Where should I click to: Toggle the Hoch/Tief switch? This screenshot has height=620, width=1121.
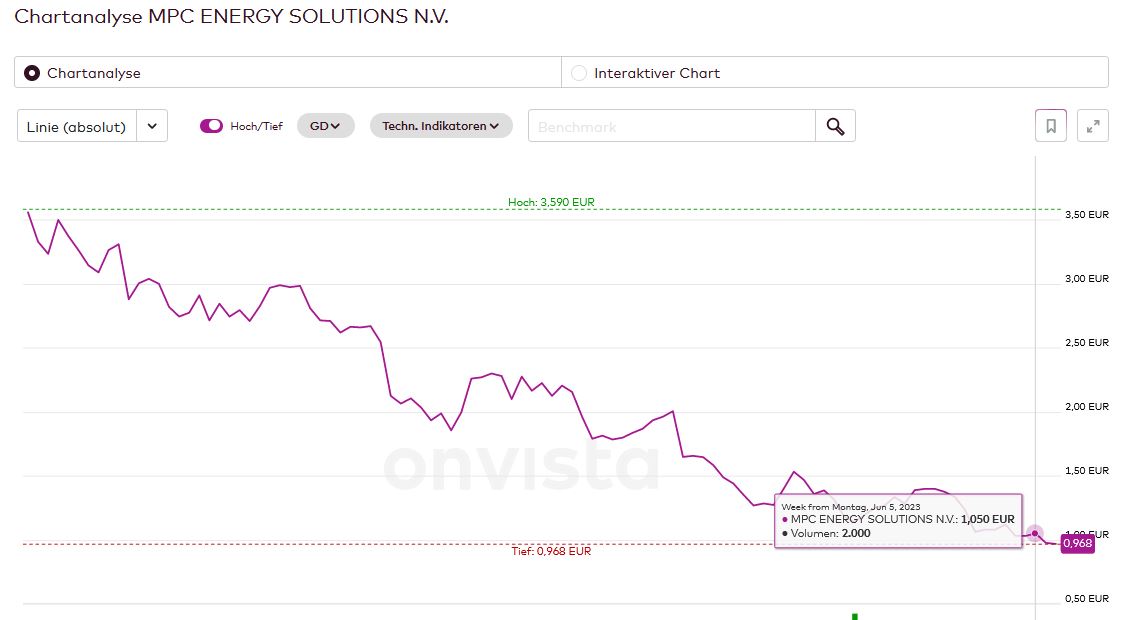pos(211,126)
